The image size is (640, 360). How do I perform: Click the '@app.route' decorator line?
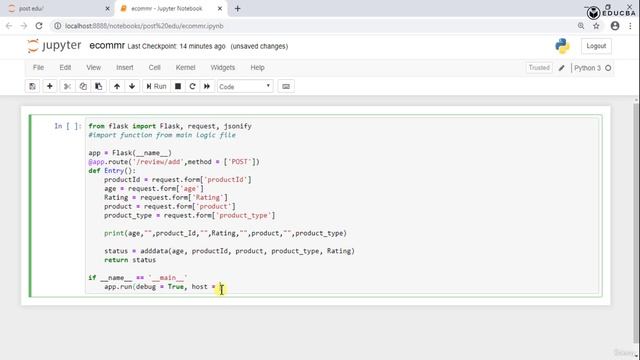pyautogui.click(x=174, y=162)
